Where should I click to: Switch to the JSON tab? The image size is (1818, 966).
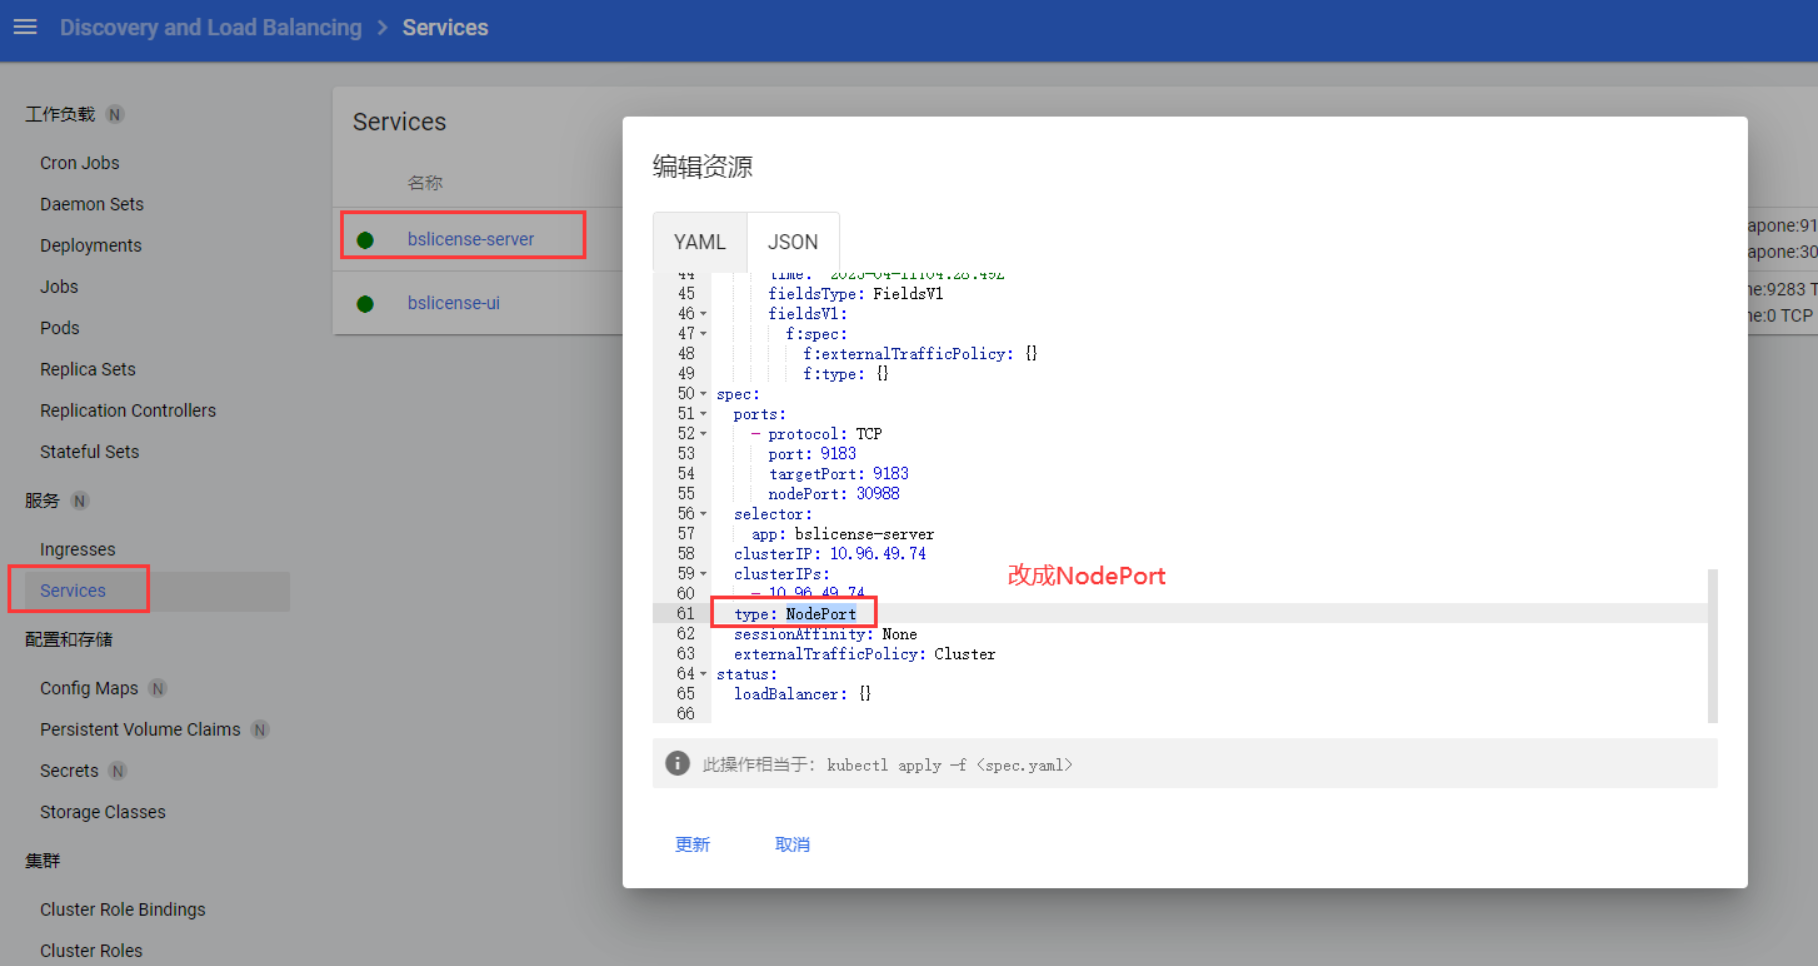[x=793, y=242]
